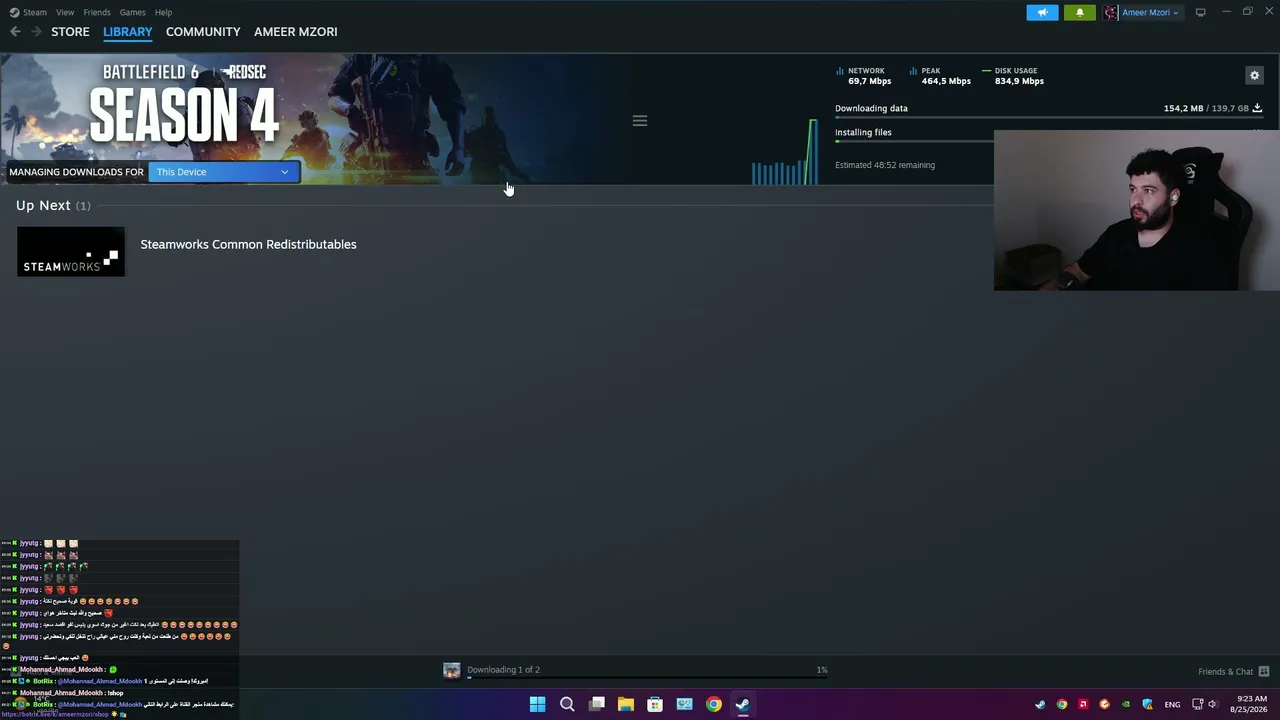1280x720 pixels.
Task: Open the AMEER MZORI profile tab
Action: click(296, 32)
